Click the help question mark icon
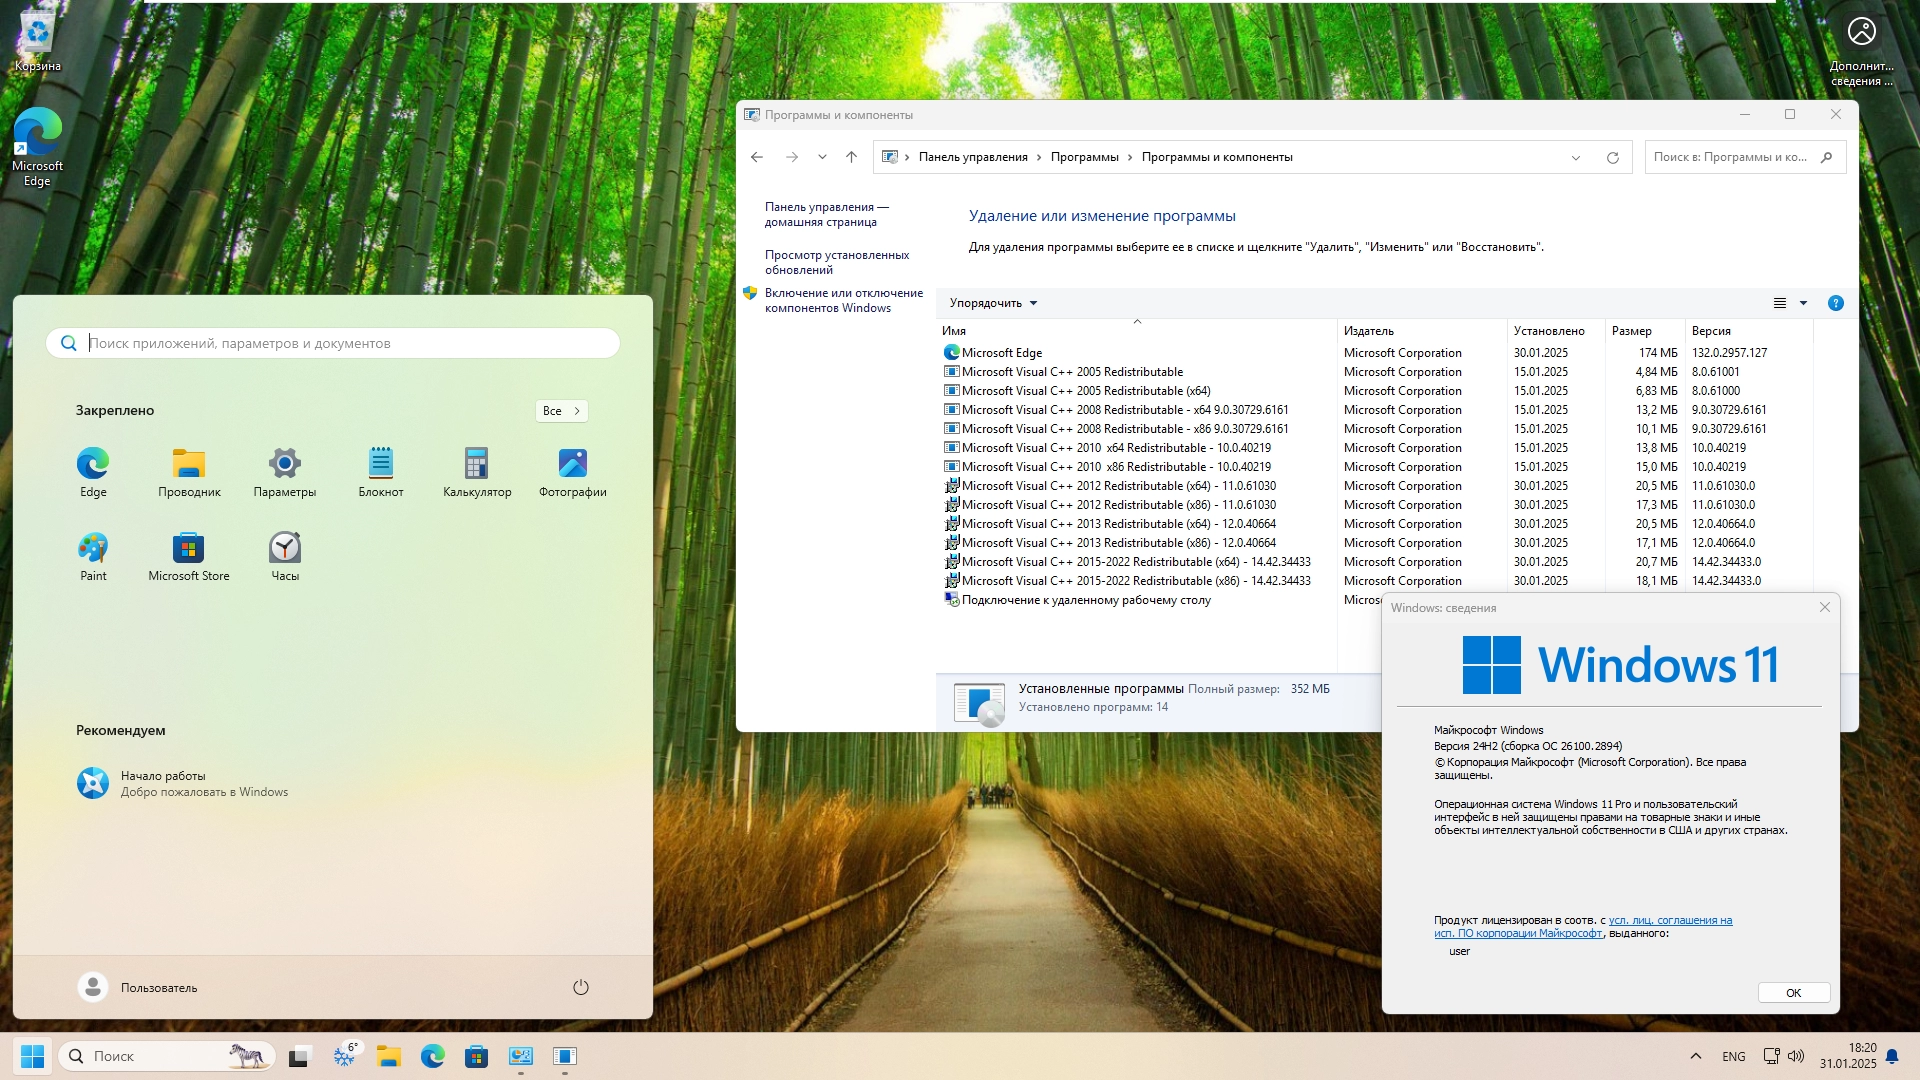This screenshot has height=1080, width=1920. (1835, 303)
